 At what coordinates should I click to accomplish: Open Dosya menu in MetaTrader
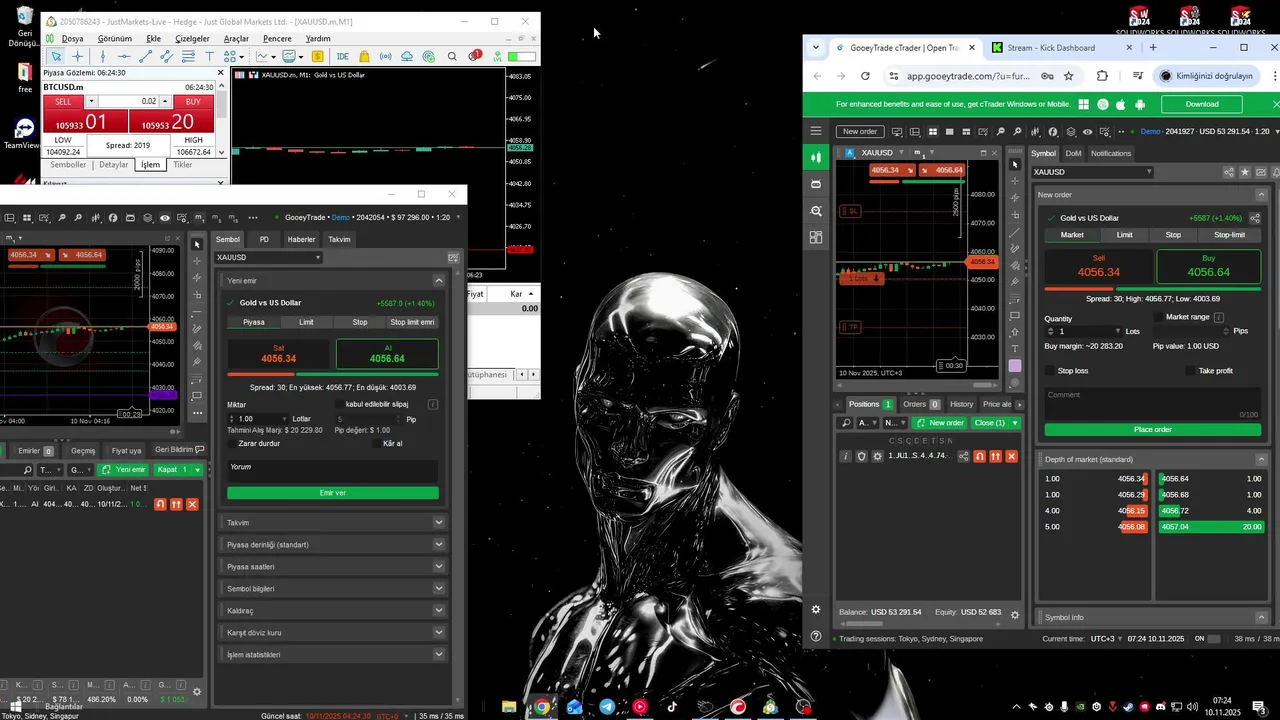[x=72, y=39]
